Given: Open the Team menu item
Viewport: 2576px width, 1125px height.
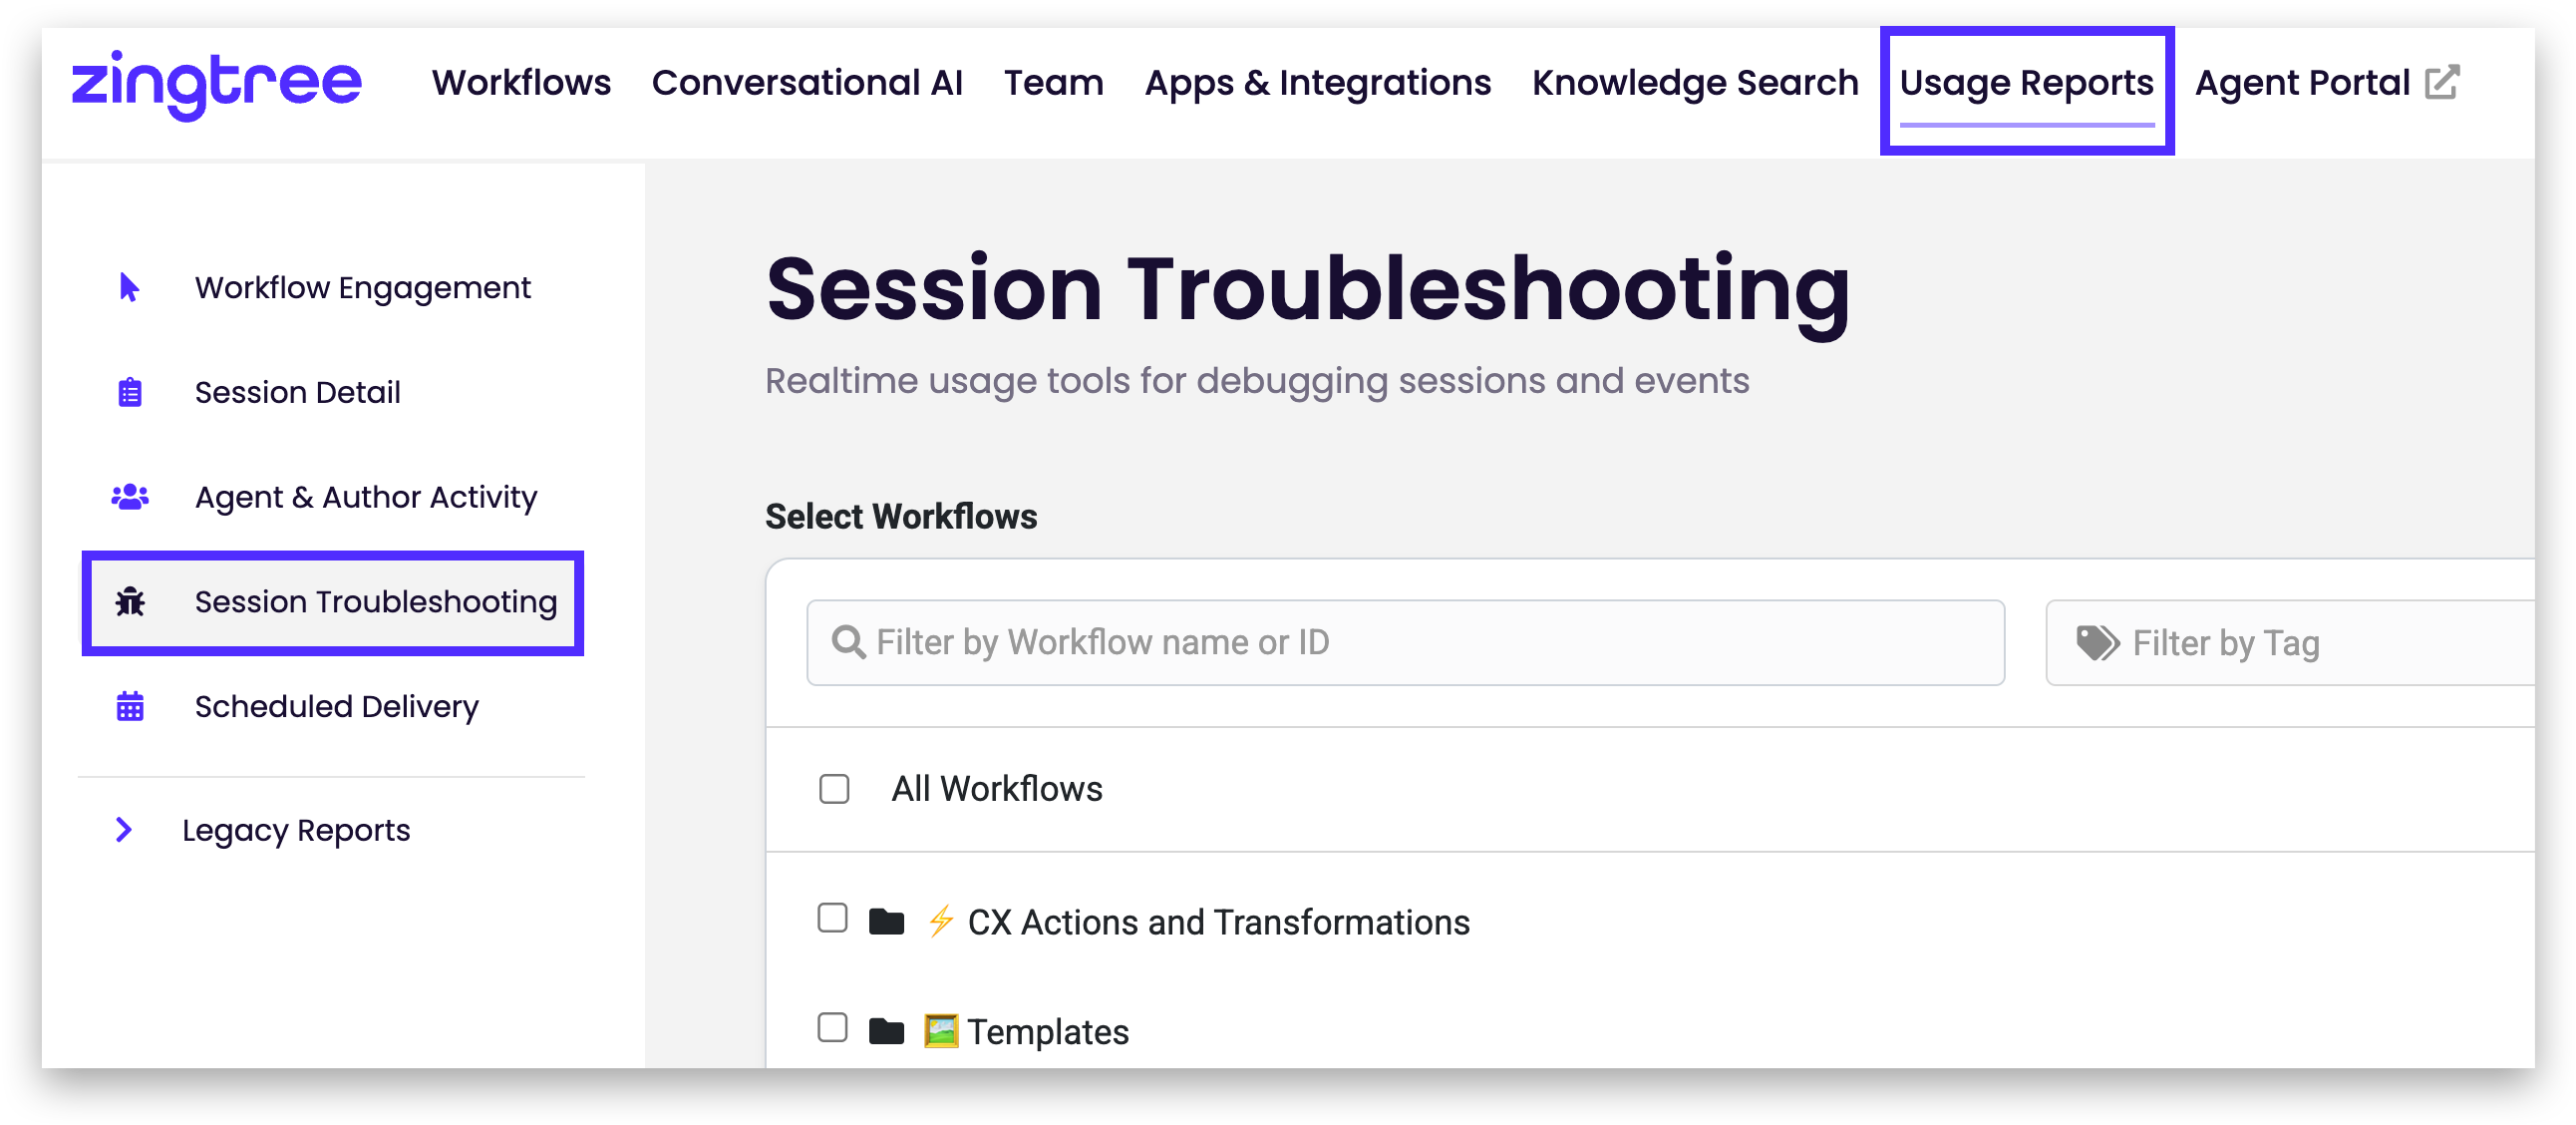Looking at the screenshot, I should (1053, 83).
